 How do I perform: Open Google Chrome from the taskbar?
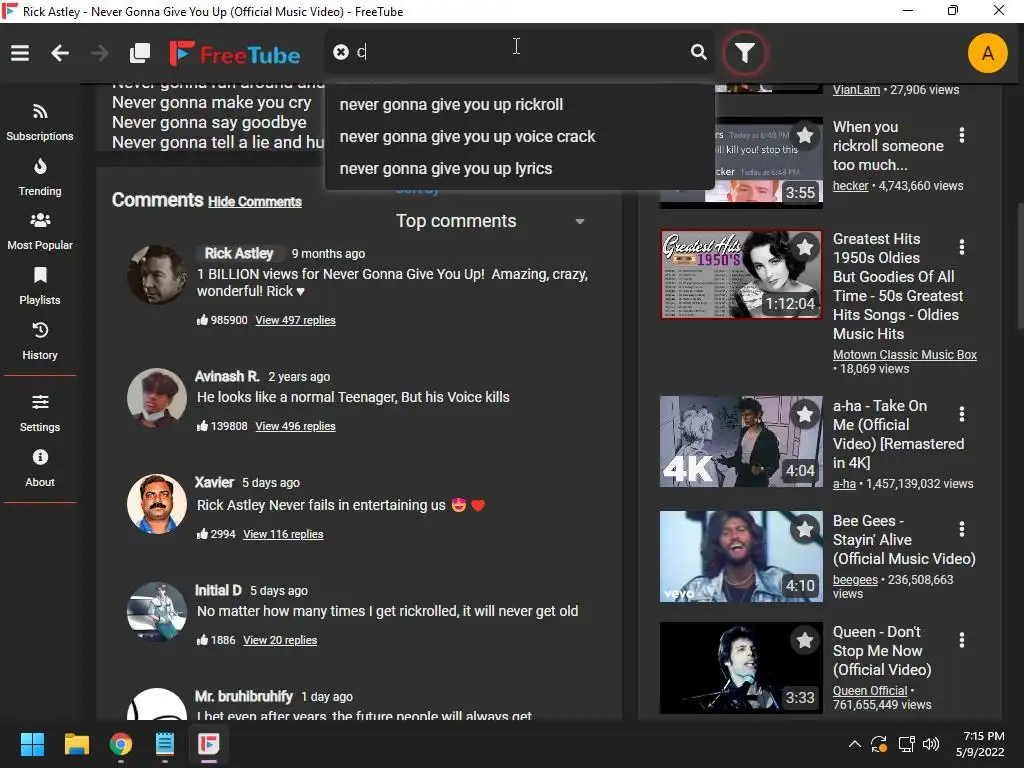pos(121,744)
